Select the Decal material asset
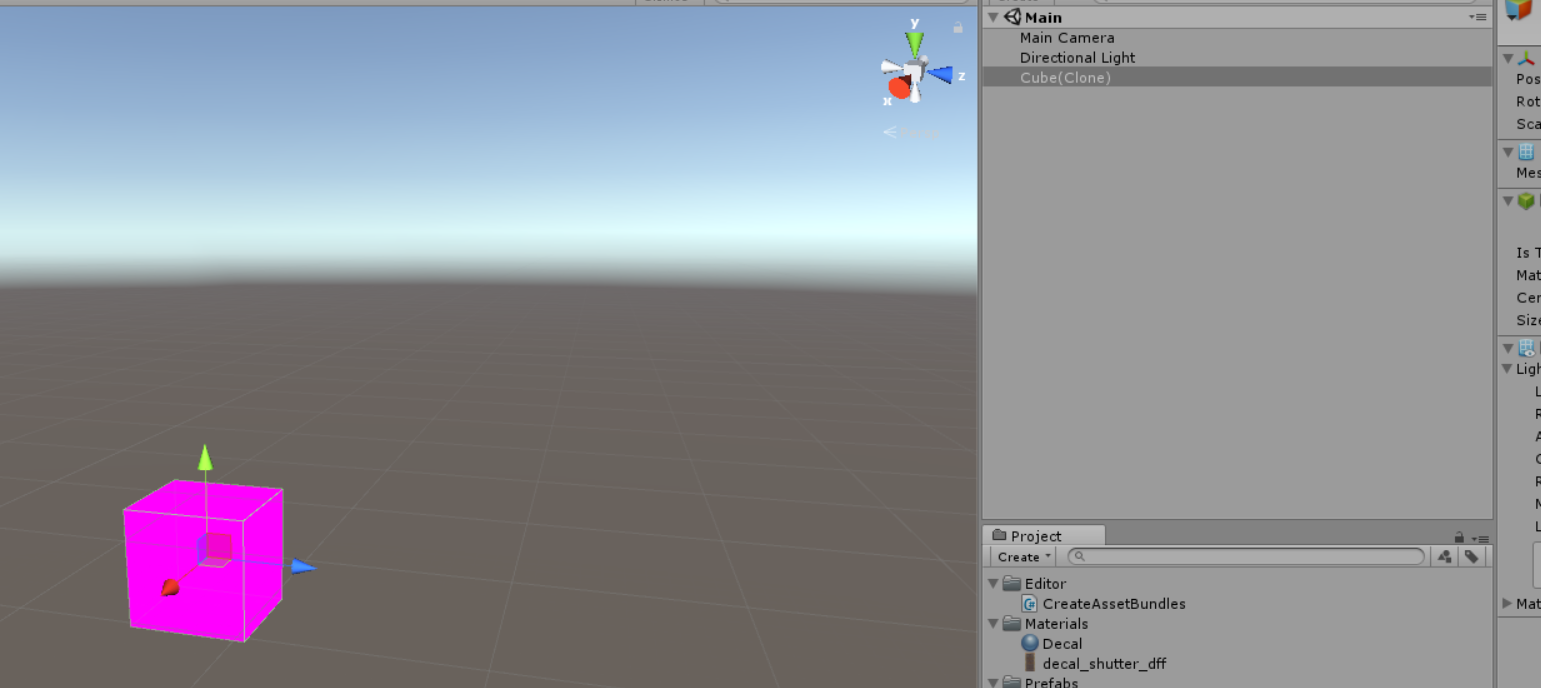 (1062, 643)
